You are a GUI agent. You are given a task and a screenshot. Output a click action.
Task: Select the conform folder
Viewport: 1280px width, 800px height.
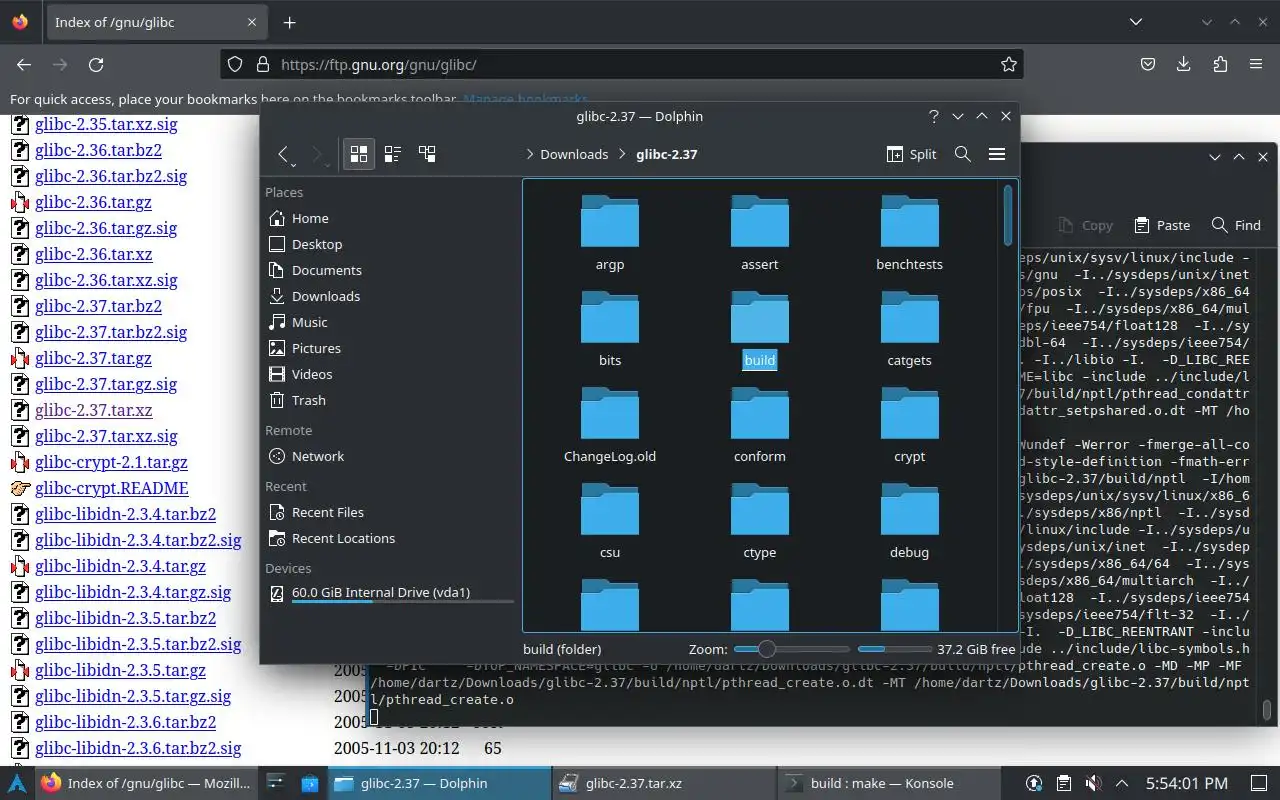(760, 425)
